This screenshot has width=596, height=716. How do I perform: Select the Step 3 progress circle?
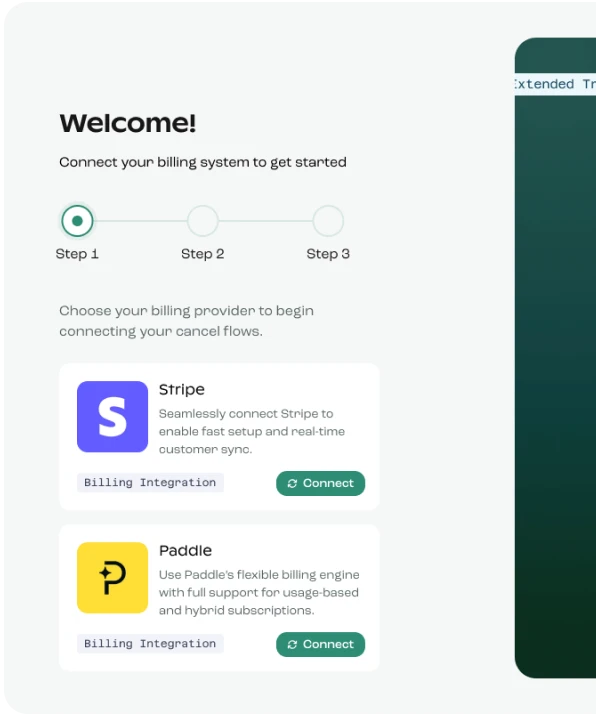click(328, 221)
